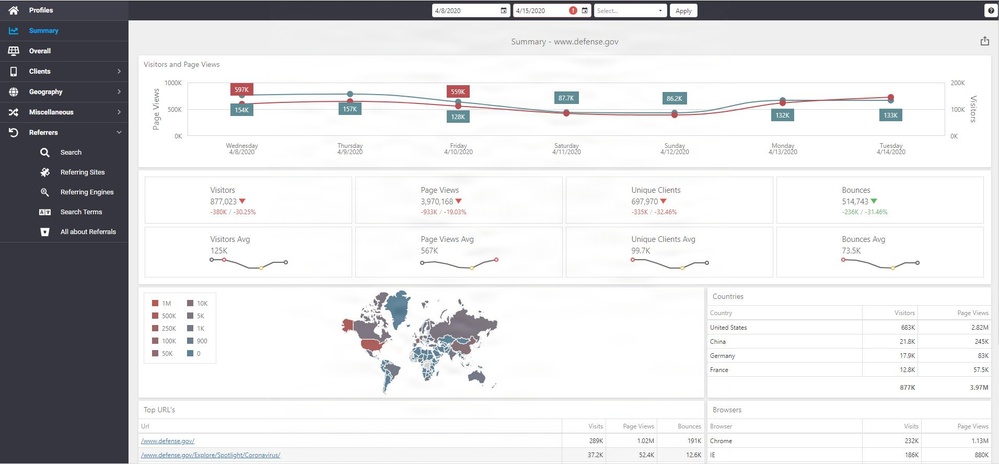Image resolution: width=999 pixels, height=464 pixels.
Task: Click the 87.7K data label on Saturday
Action: [566, 98]
